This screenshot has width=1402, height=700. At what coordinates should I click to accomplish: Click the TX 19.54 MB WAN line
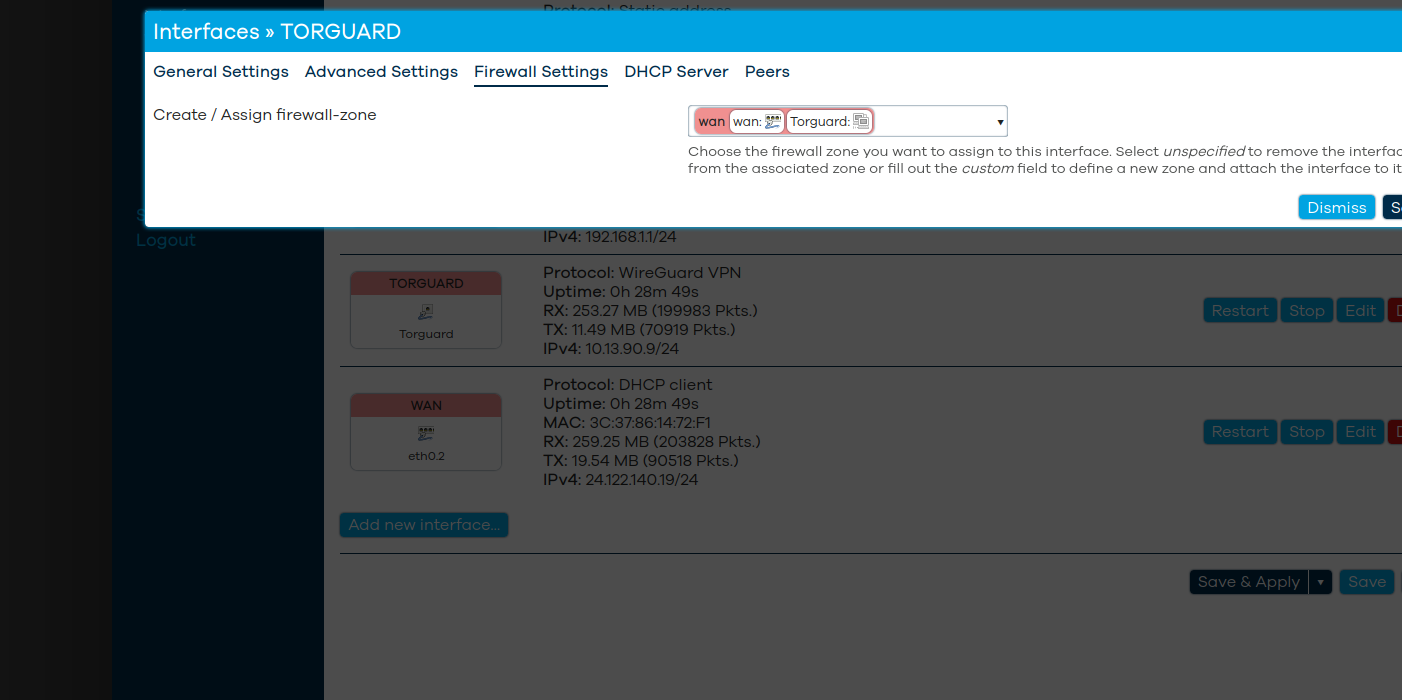point(641,461)
